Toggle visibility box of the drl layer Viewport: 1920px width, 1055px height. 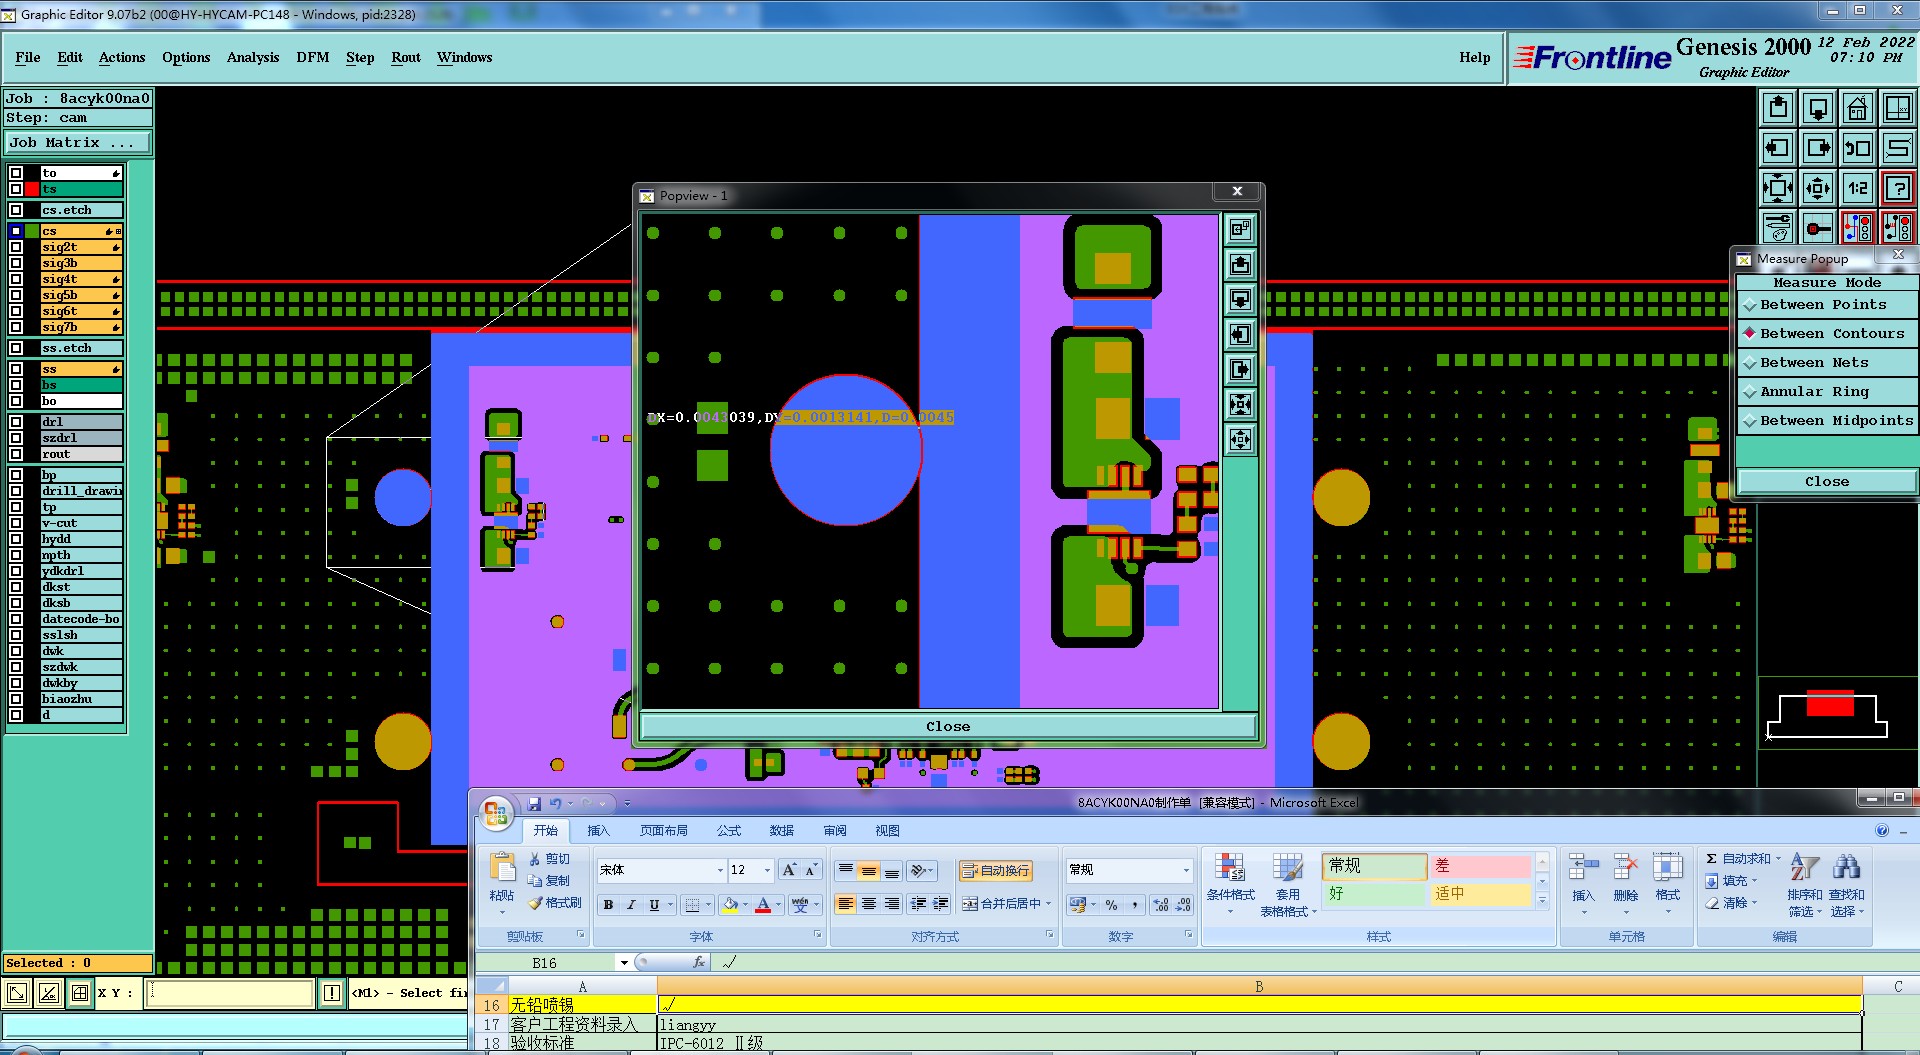(x=16, y=422)
